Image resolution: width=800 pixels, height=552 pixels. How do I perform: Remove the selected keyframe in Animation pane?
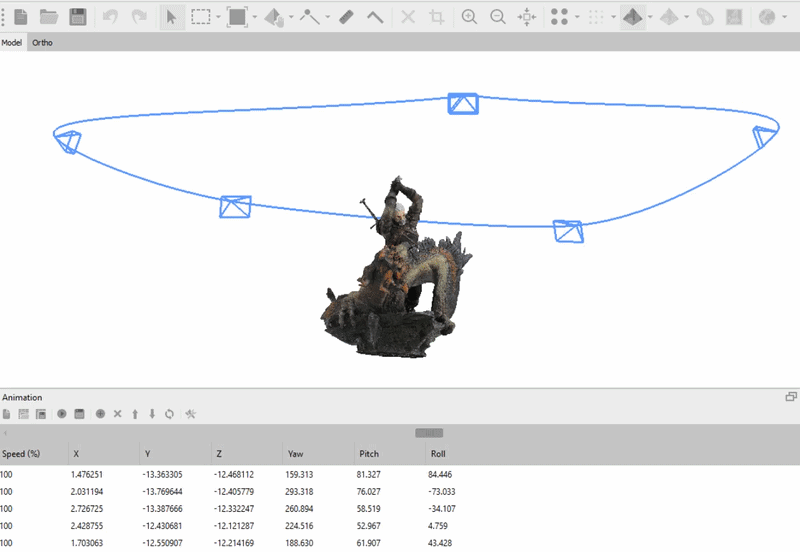118,414
